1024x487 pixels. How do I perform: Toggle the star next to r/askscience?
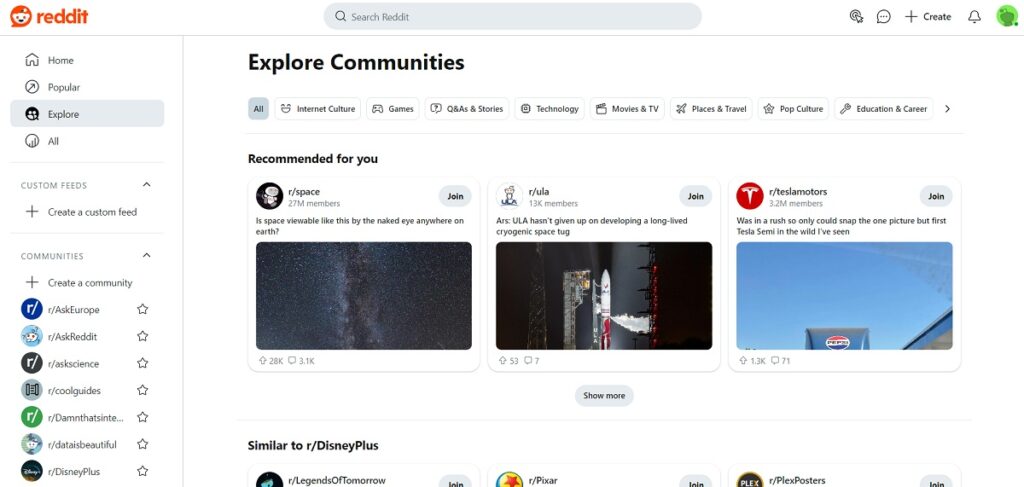(x=142, y=364)
